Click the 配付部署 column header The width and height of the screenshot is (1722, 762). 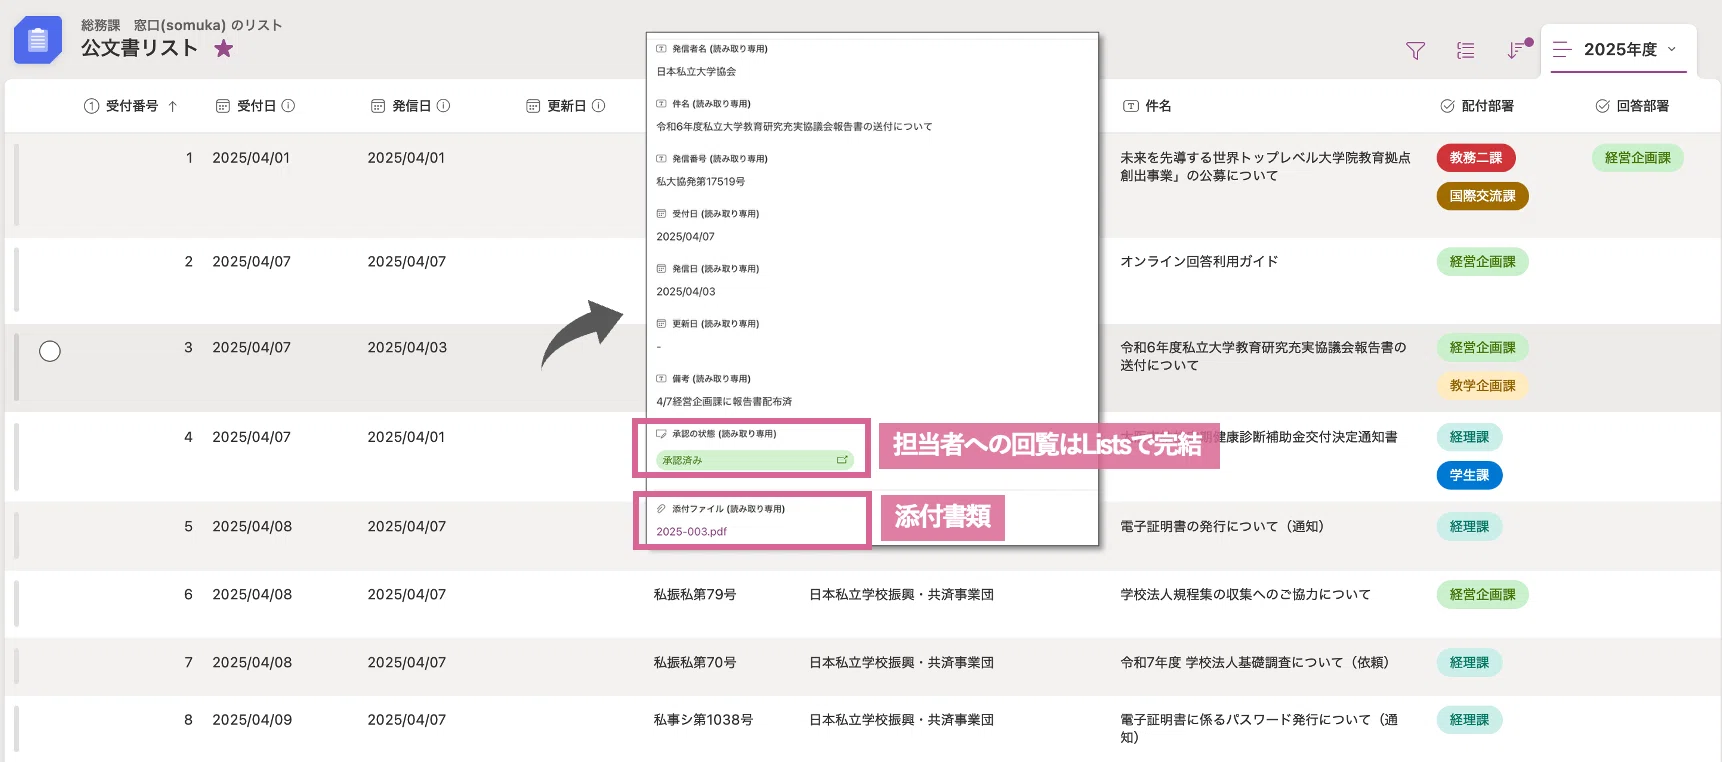click(1477, 106)
